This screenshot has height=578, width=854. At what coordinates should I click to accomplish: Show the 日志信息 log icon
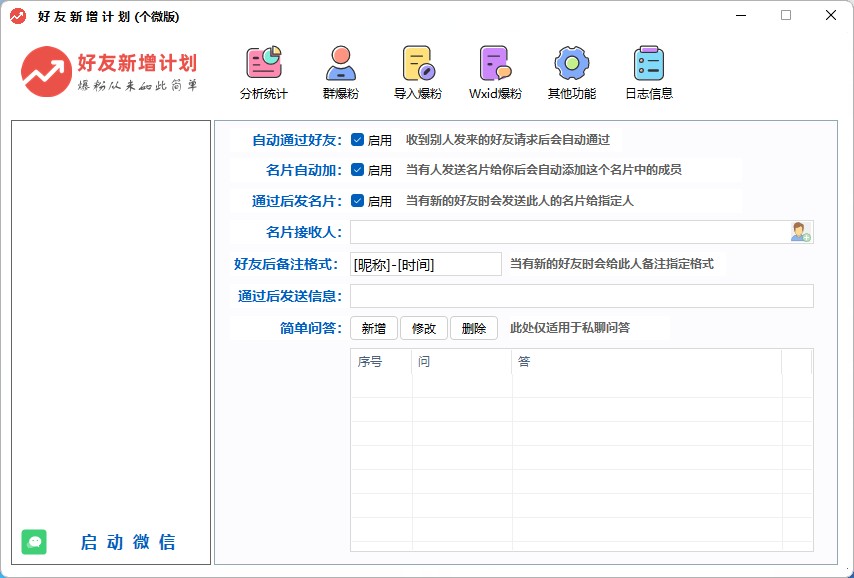[649, 64]
